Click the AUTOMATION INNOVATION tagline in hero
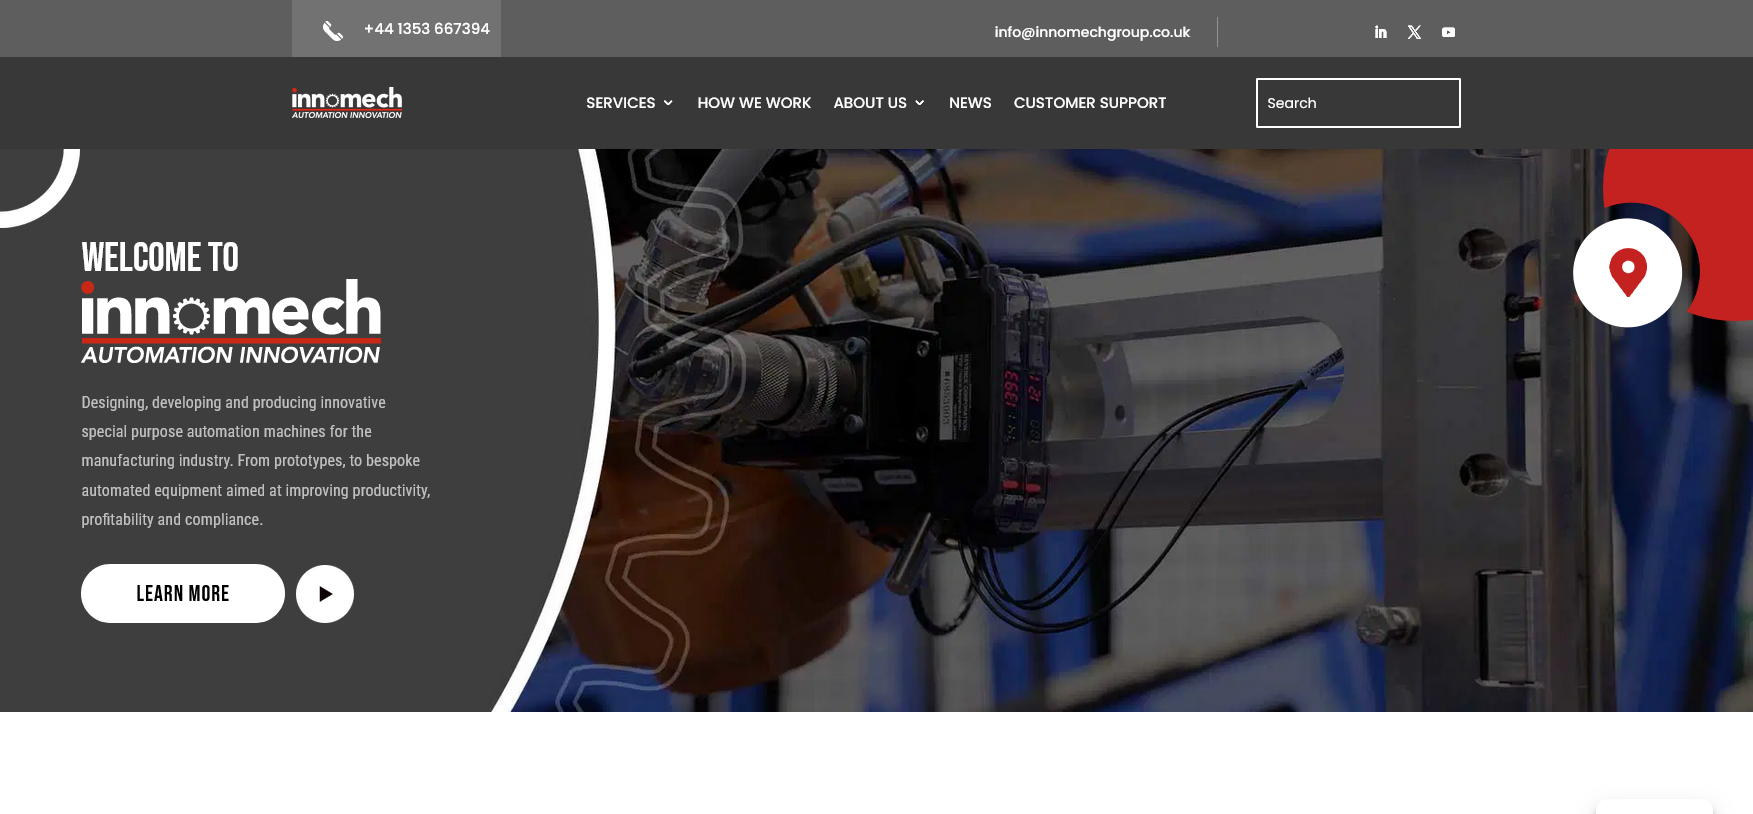Screen dimensions: 1753x814 [x=231, y=355]
